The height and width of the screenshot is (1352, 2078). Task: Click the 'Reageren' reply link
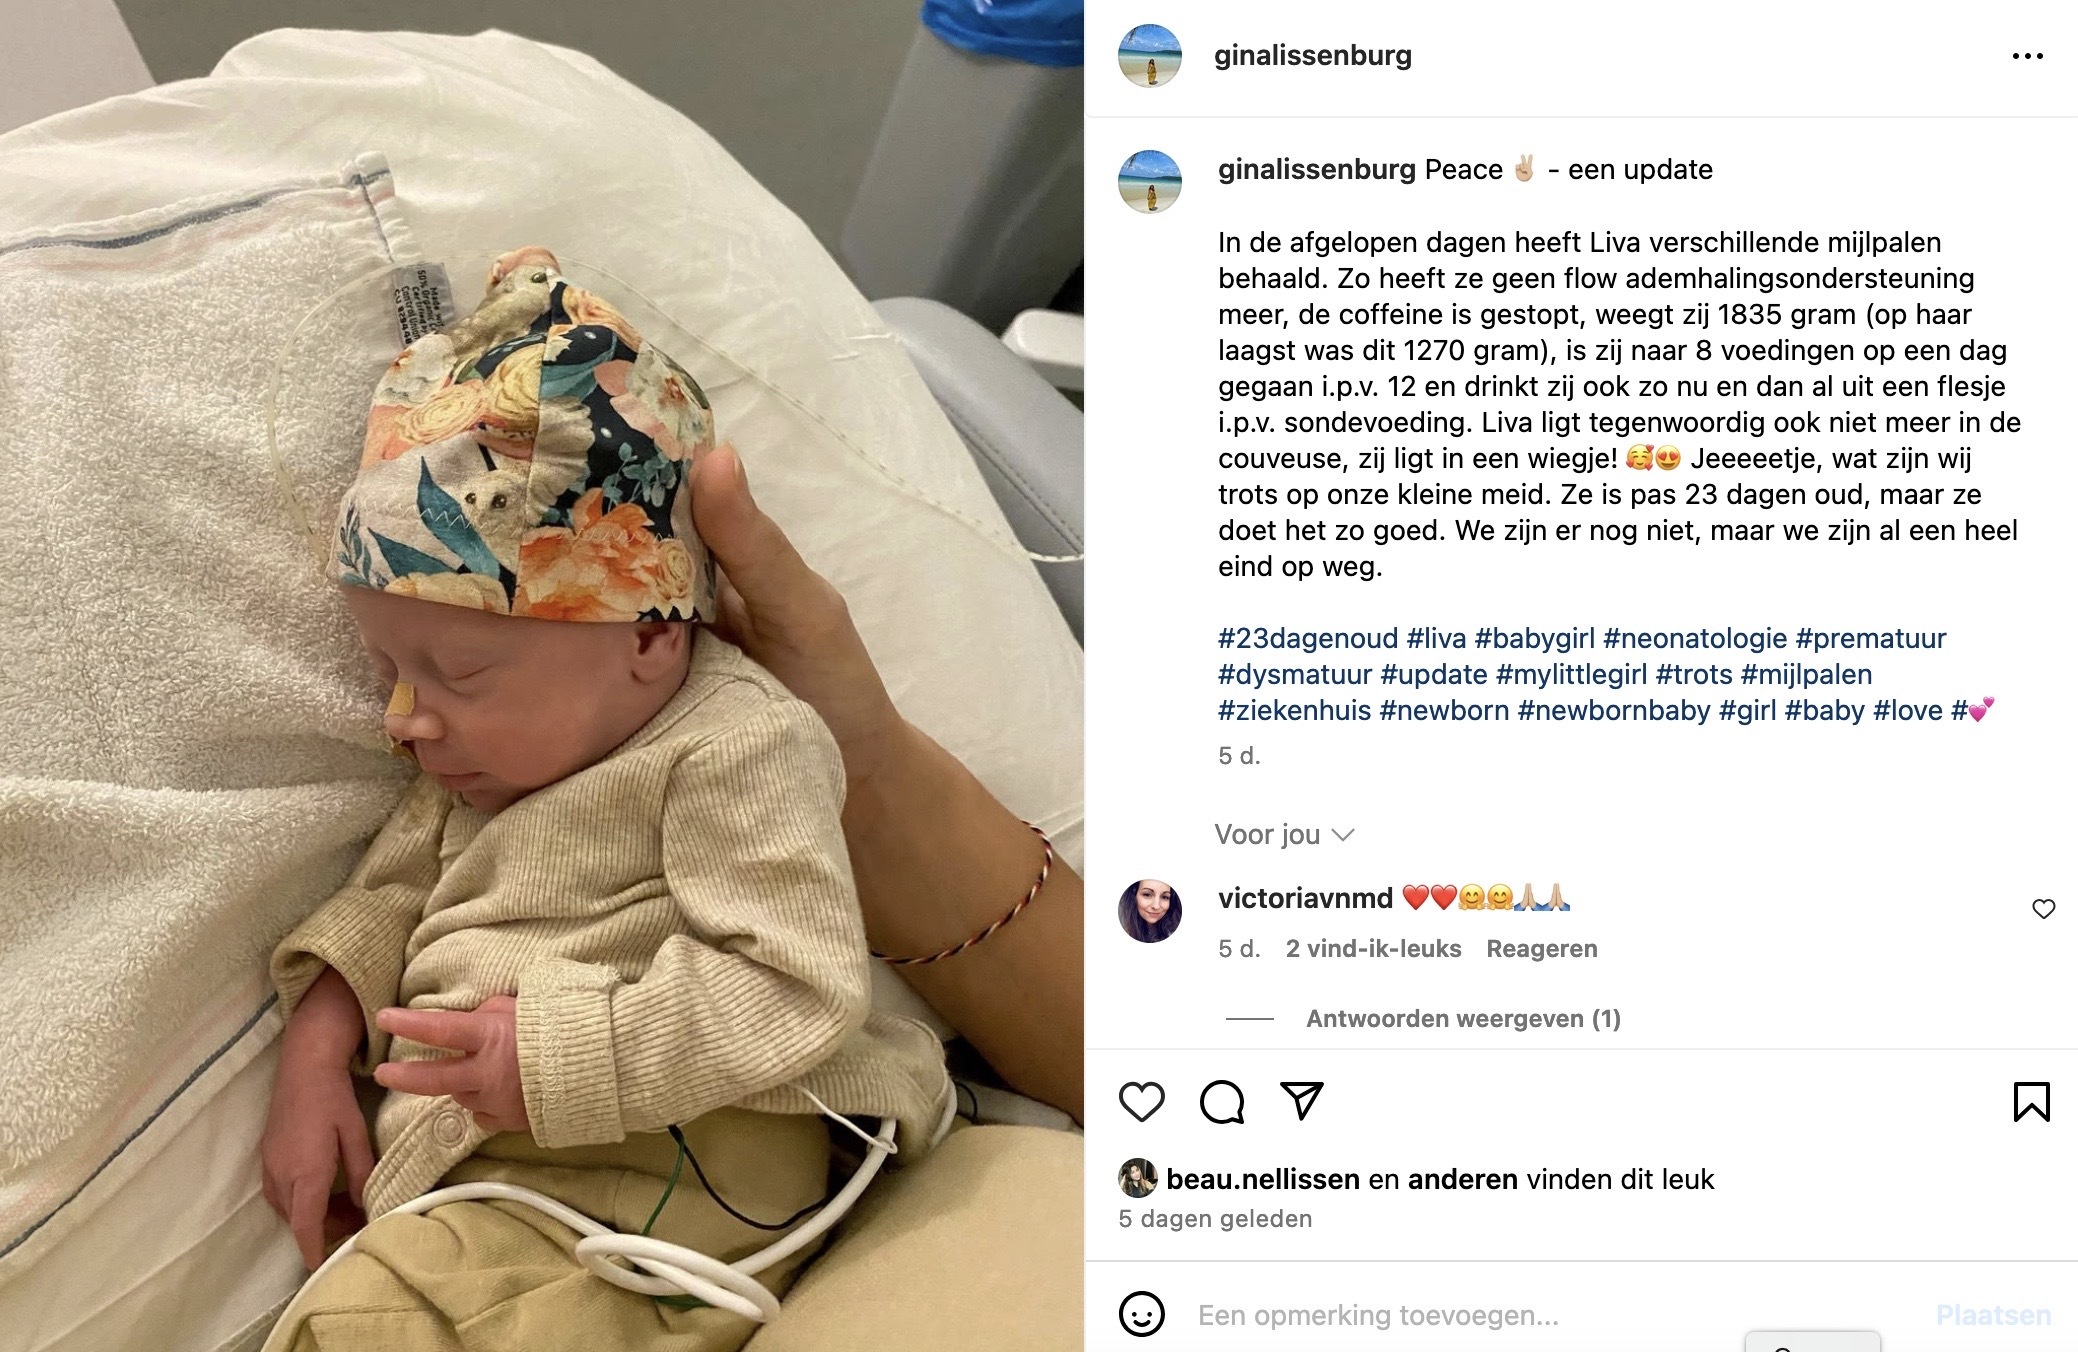point(1541,948)
